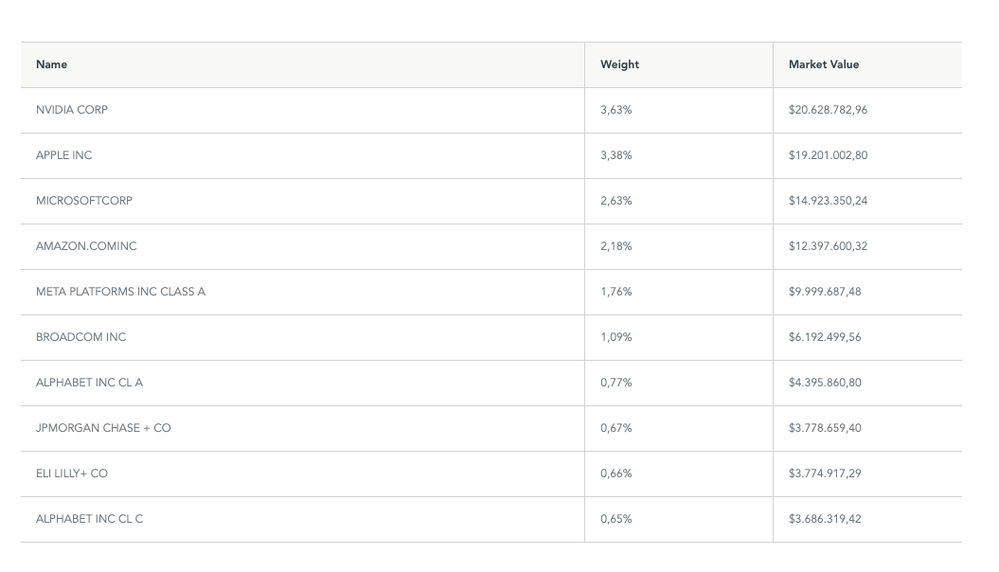Click ALPHABET INC CL A name
The width and height of the screenshot is (999, 572).
tap(89, 383)
